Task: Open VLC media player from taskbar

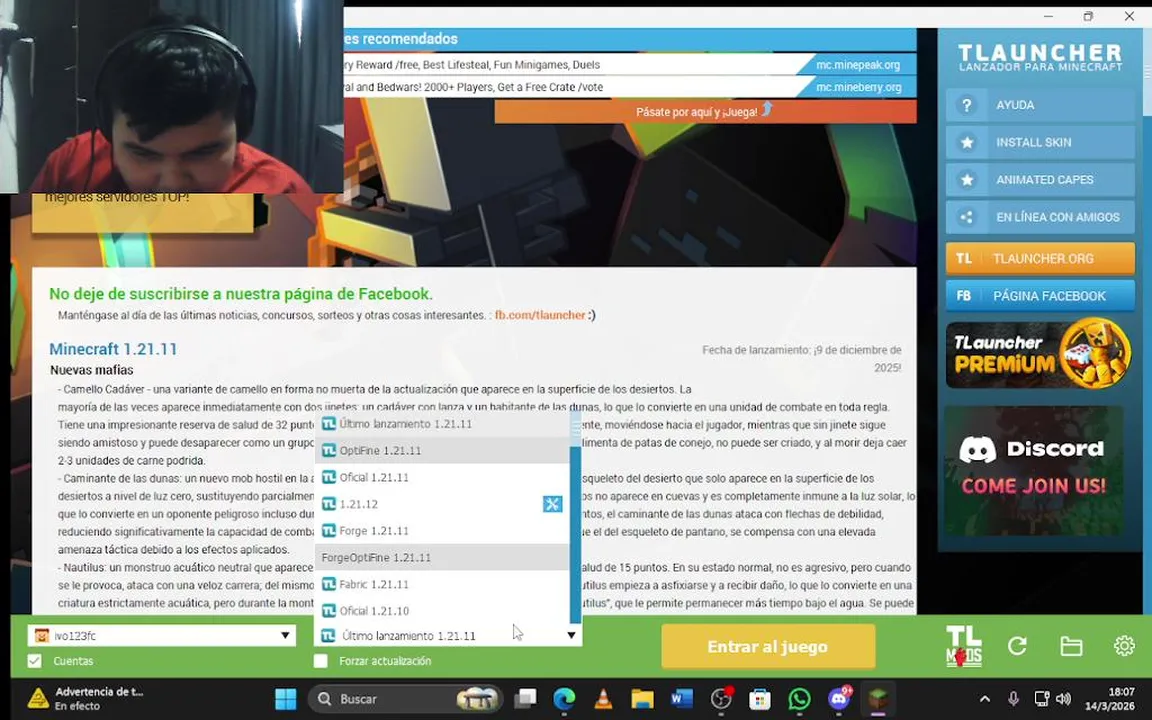Action: click(x=603, y=699)
